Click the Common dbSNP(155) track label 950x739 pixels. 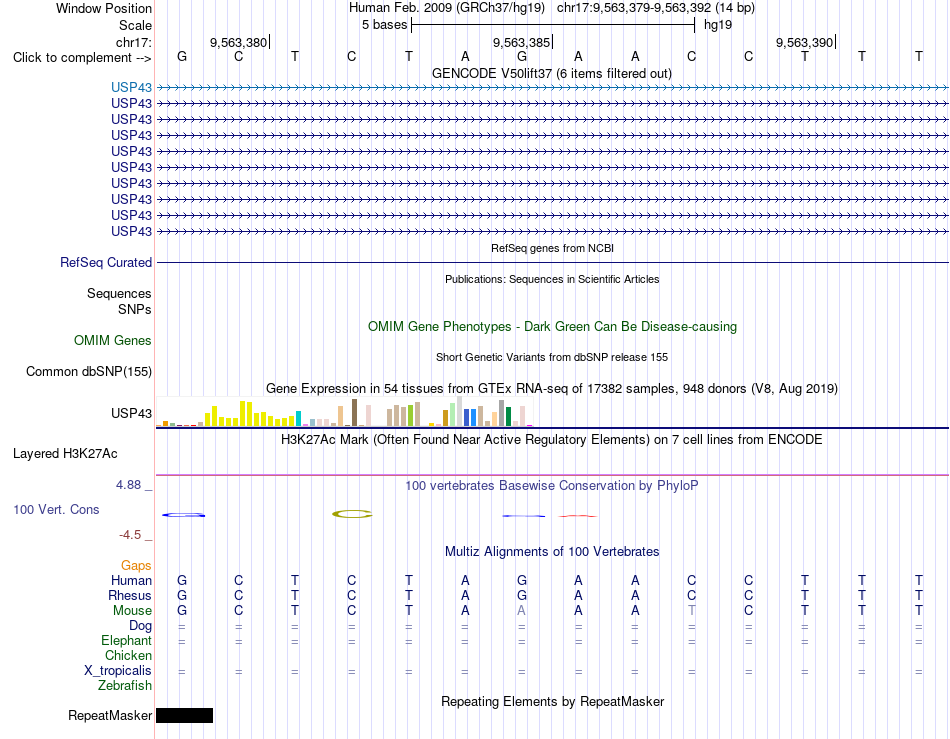pos(88,371)
